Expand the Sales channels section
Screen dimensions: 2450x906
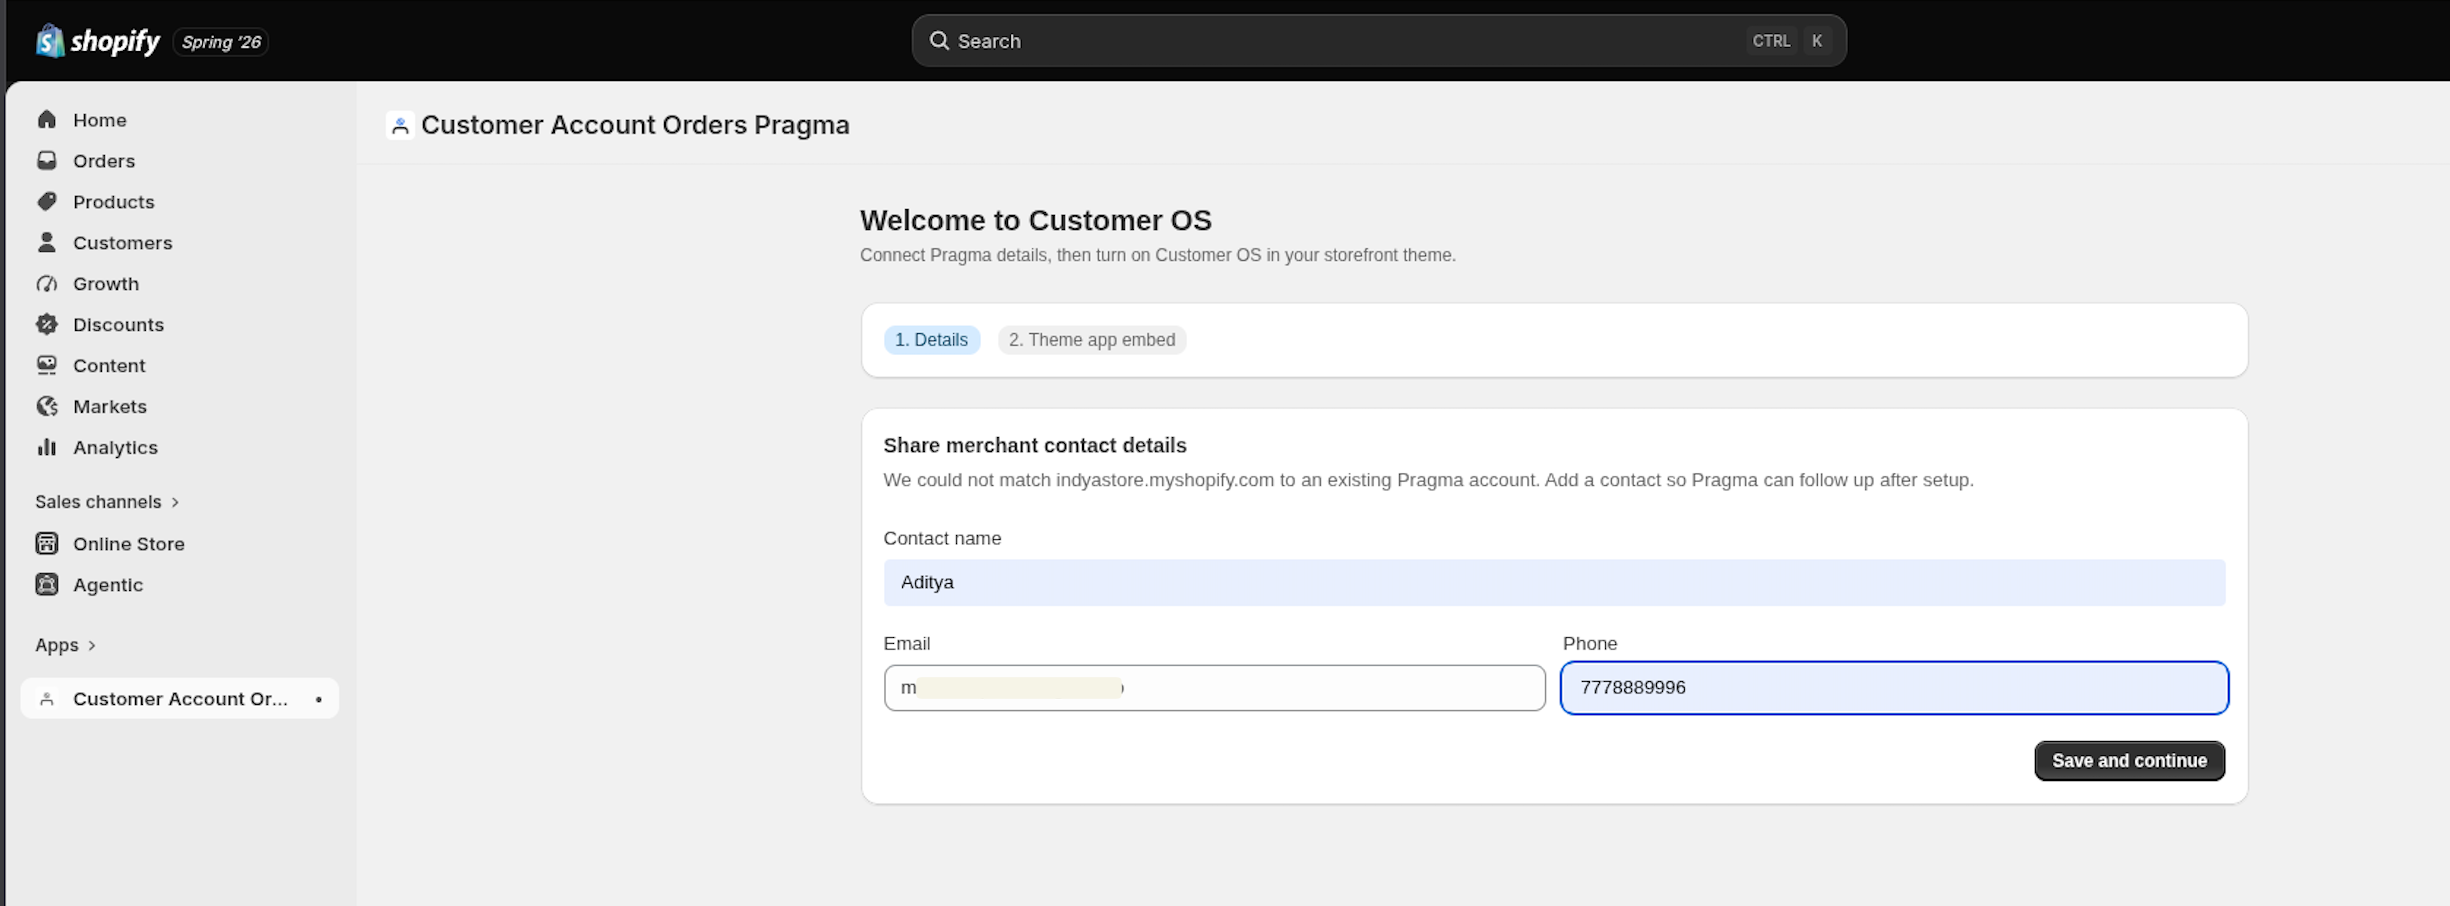(107, 502)
